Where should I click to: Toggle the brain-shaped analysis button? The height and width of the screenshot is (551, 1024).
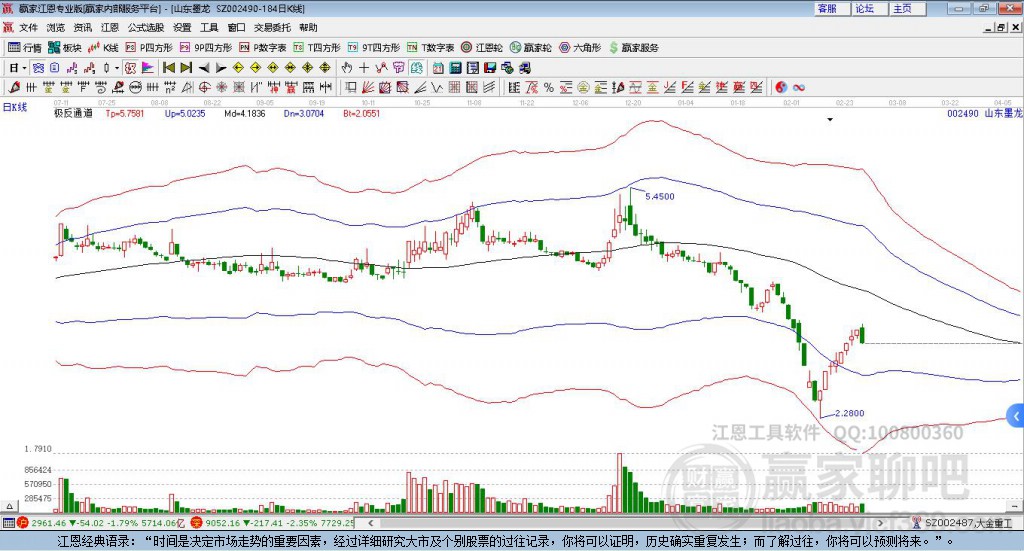417,68
